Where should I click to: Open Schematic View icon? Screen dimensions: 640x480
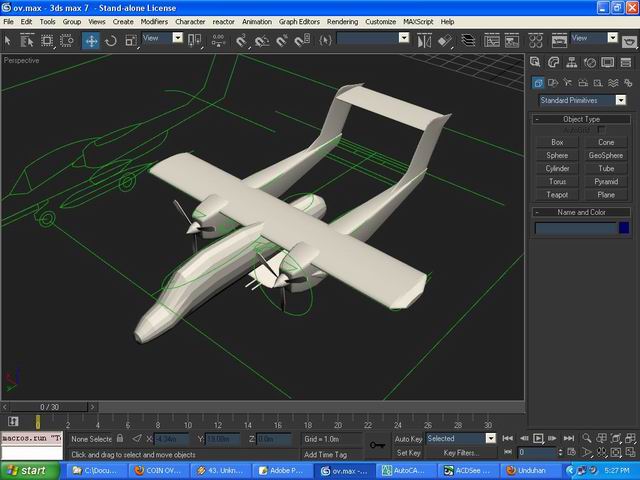pyautogui.click(x=512, y=41)
